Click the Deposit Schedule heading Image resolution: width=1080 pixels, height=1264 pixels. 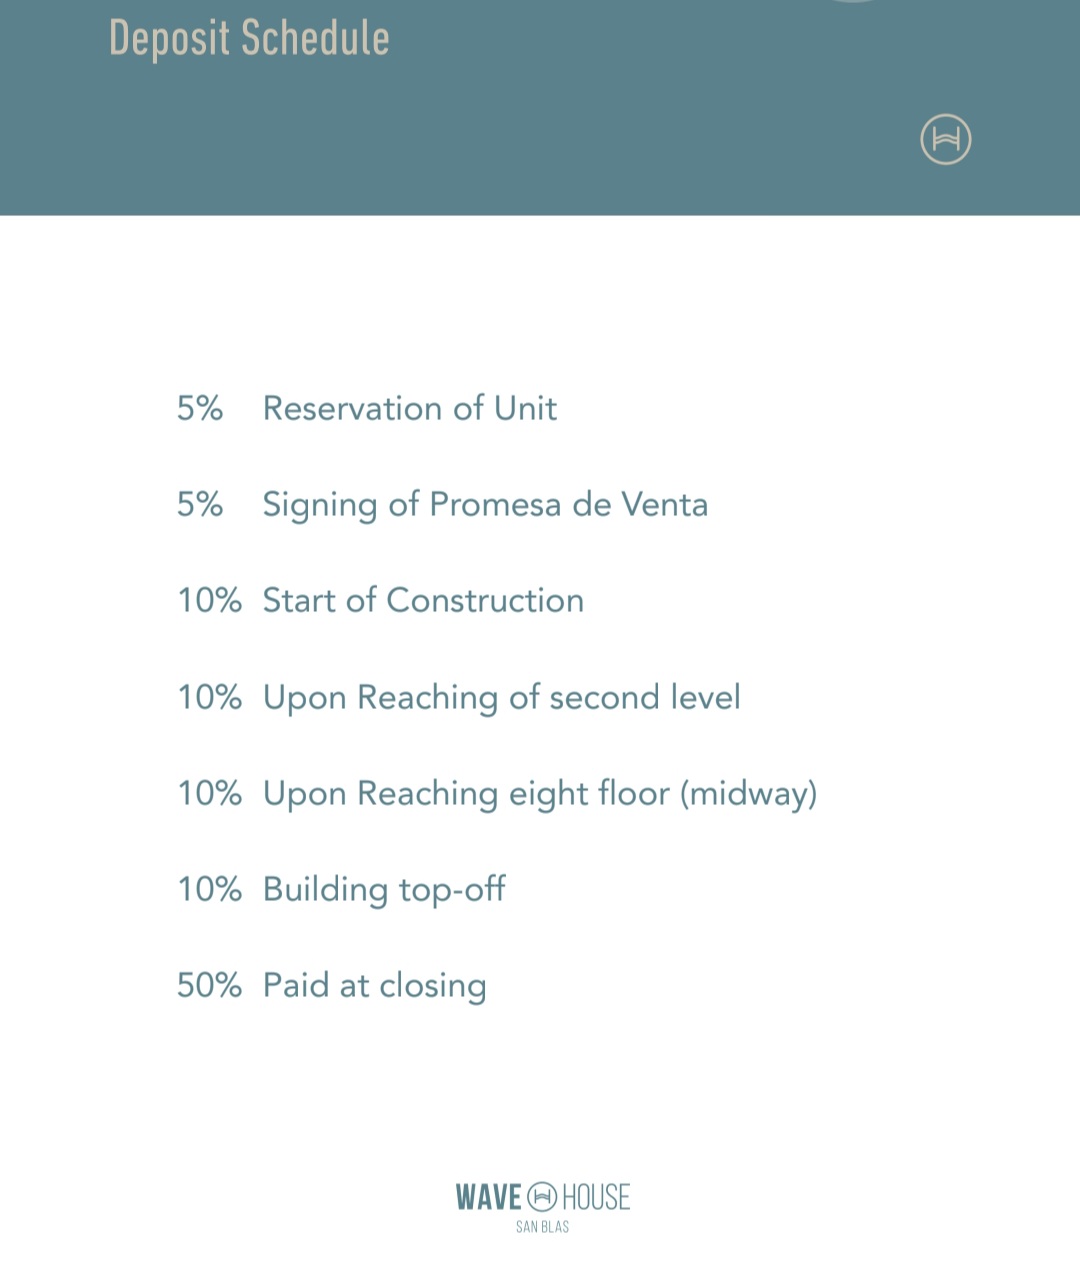[x=249, y=39]
